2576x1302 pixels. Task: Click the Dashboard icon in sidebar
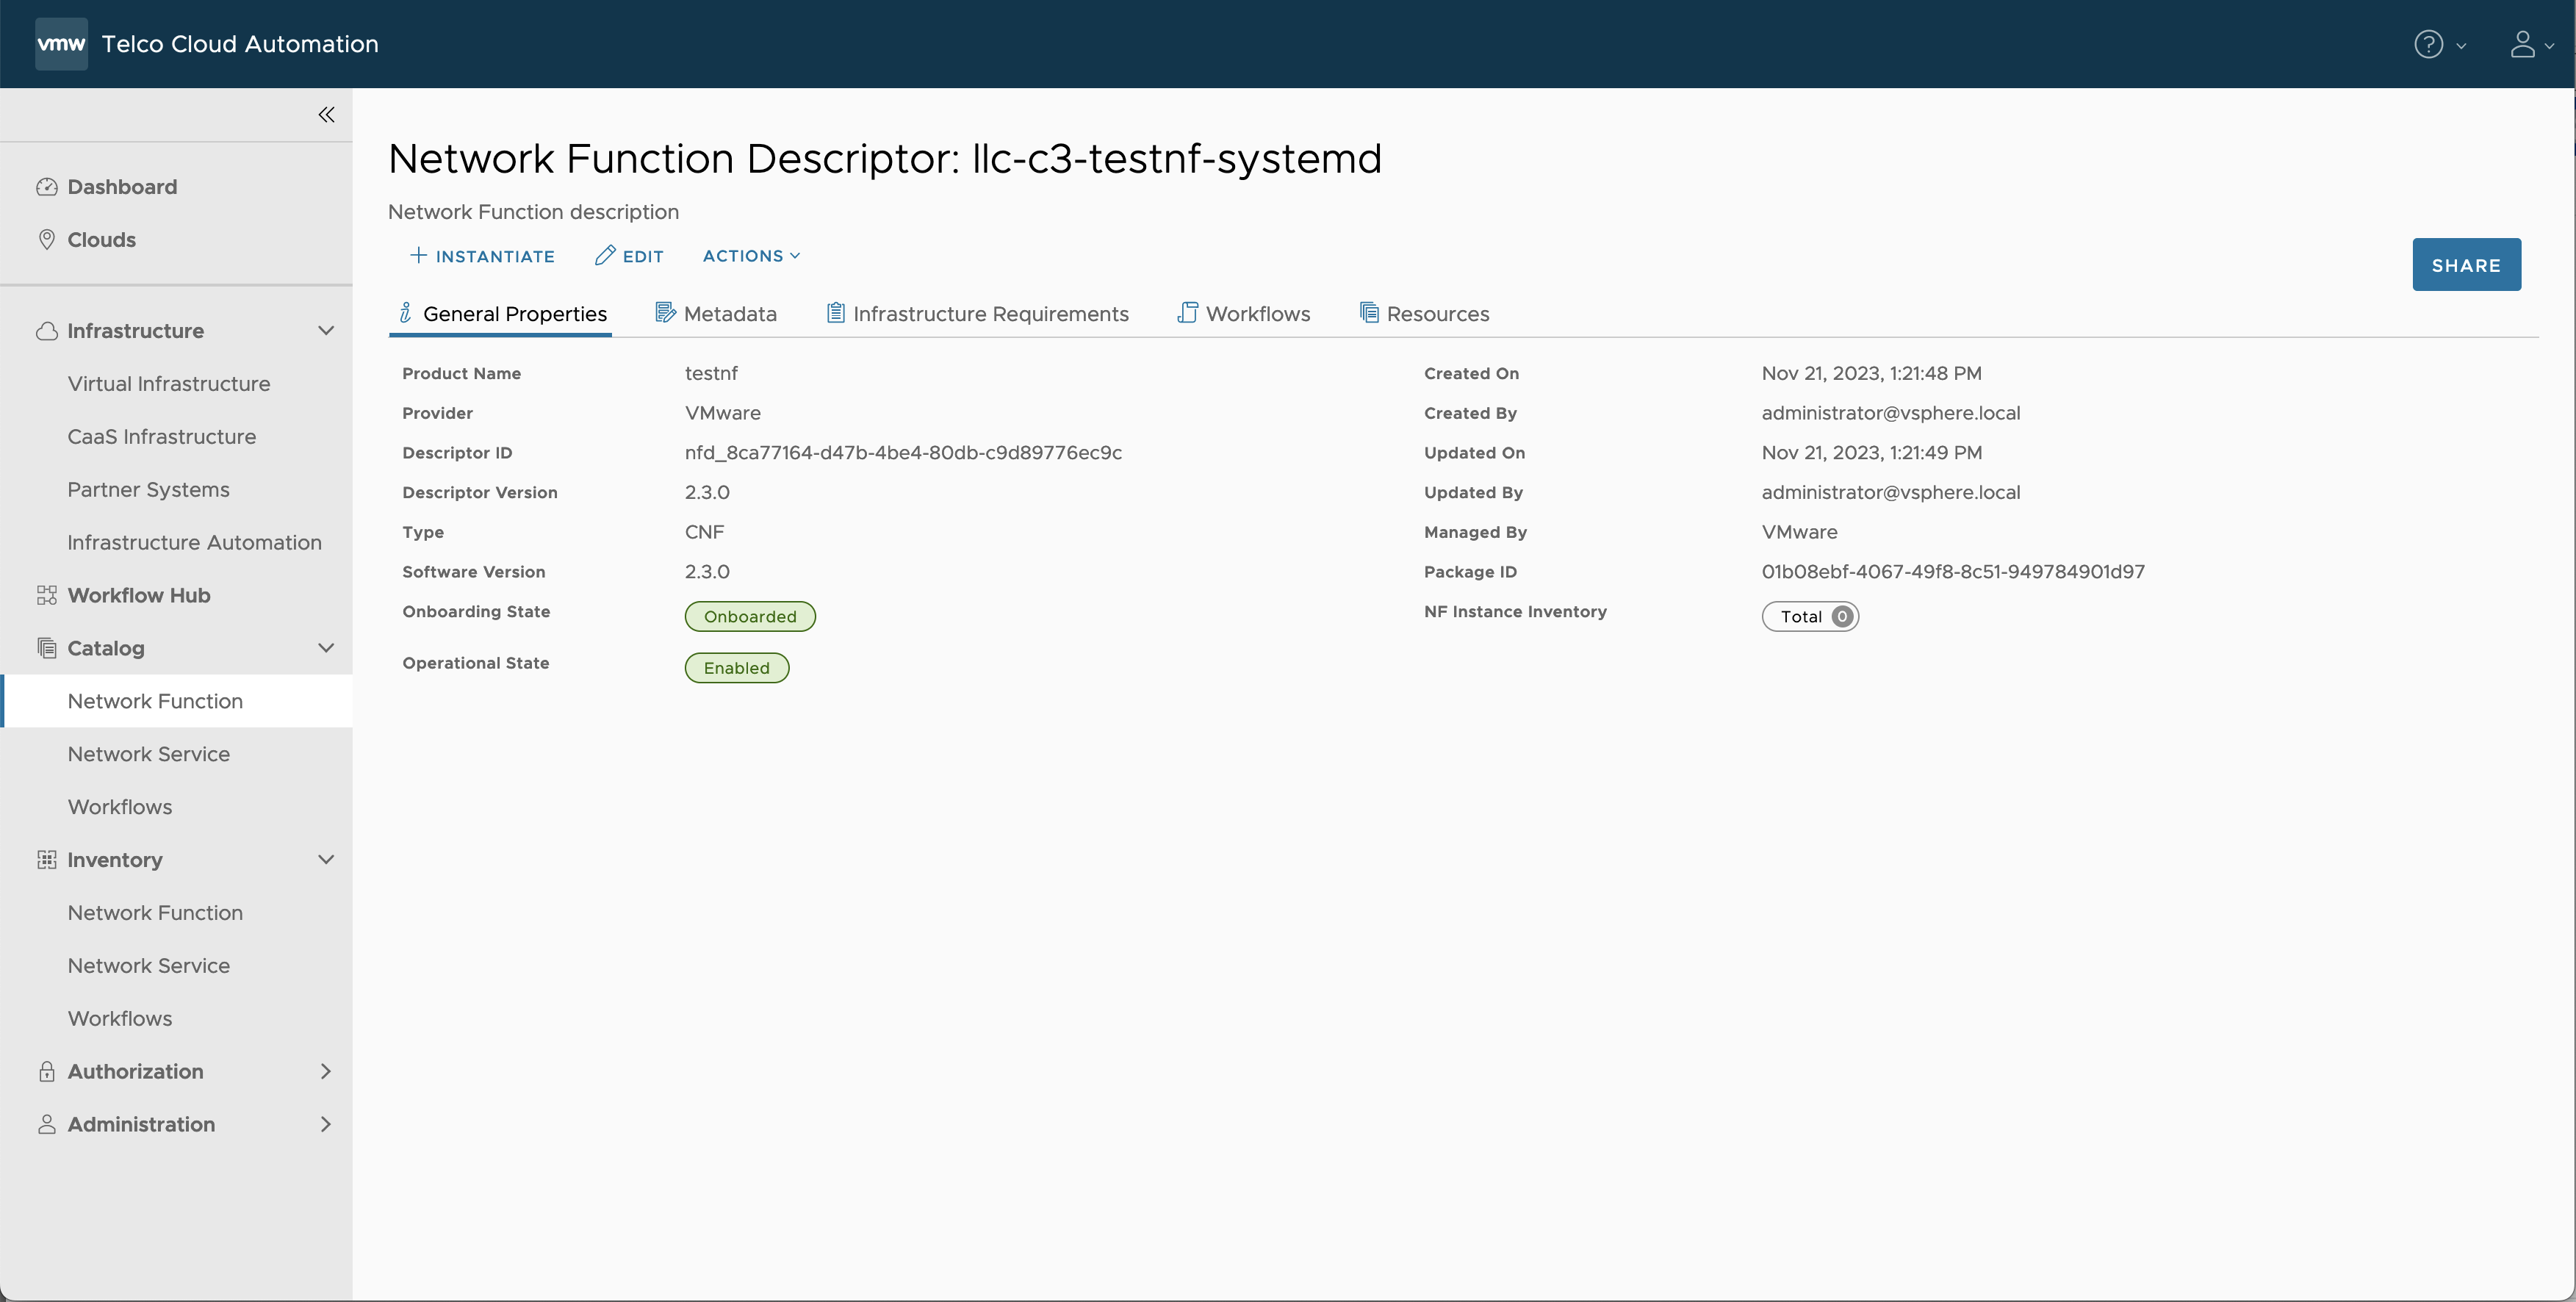46,187
